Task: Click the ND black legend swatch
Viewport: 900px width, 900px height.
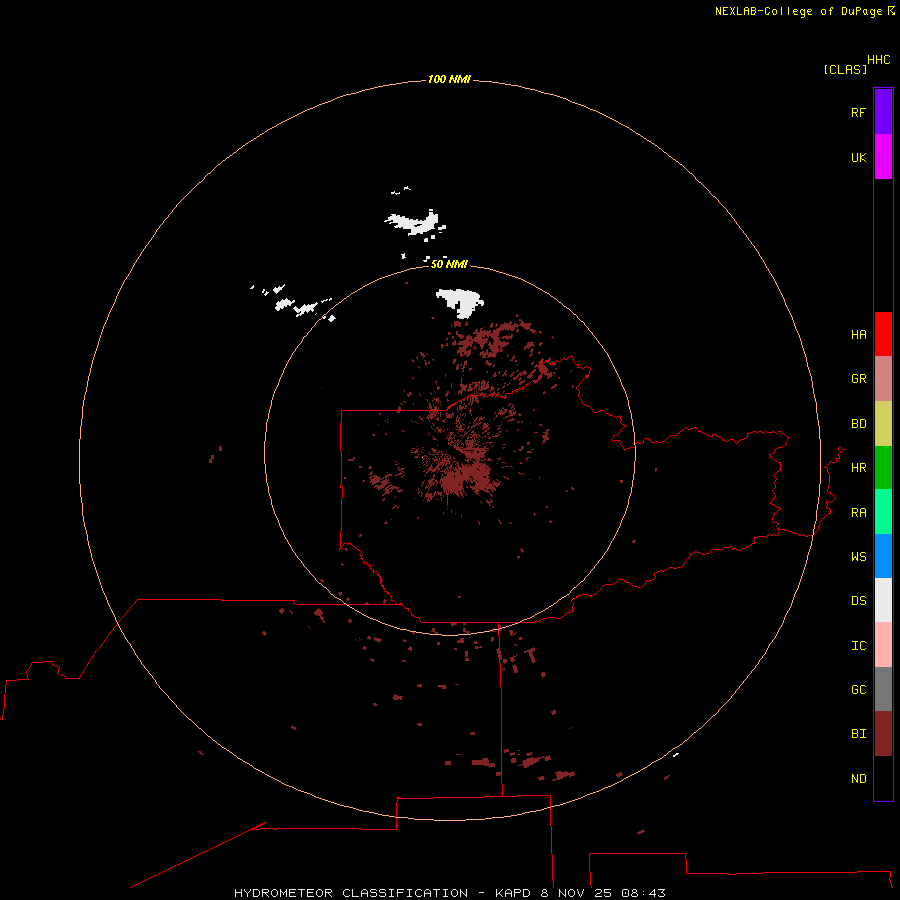Action: (883, 778)
